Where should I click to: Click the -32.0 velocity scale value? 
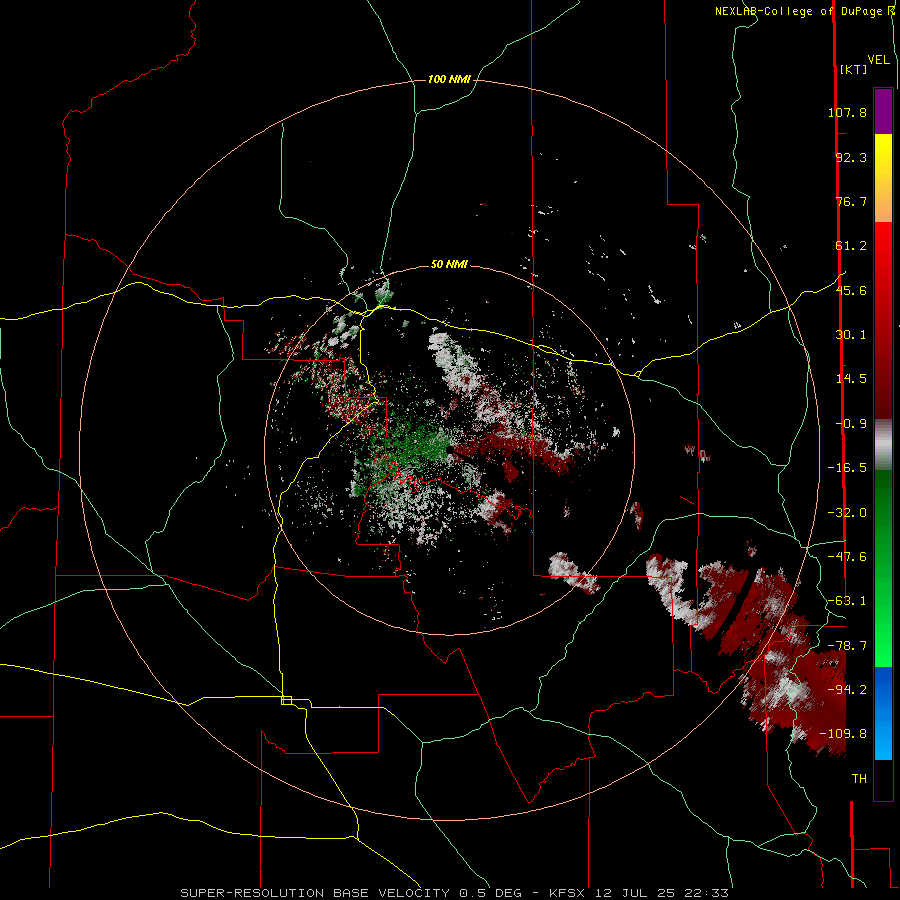click(x=847, y=513)
